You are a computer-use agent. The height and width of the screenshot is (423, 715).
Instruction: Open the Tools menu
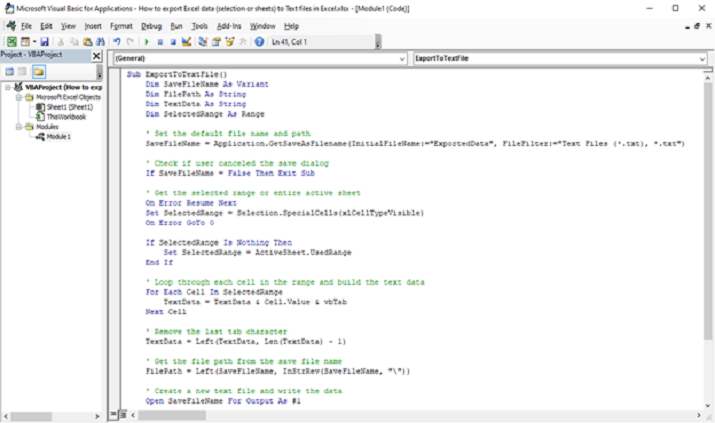[x=199, y=26]
